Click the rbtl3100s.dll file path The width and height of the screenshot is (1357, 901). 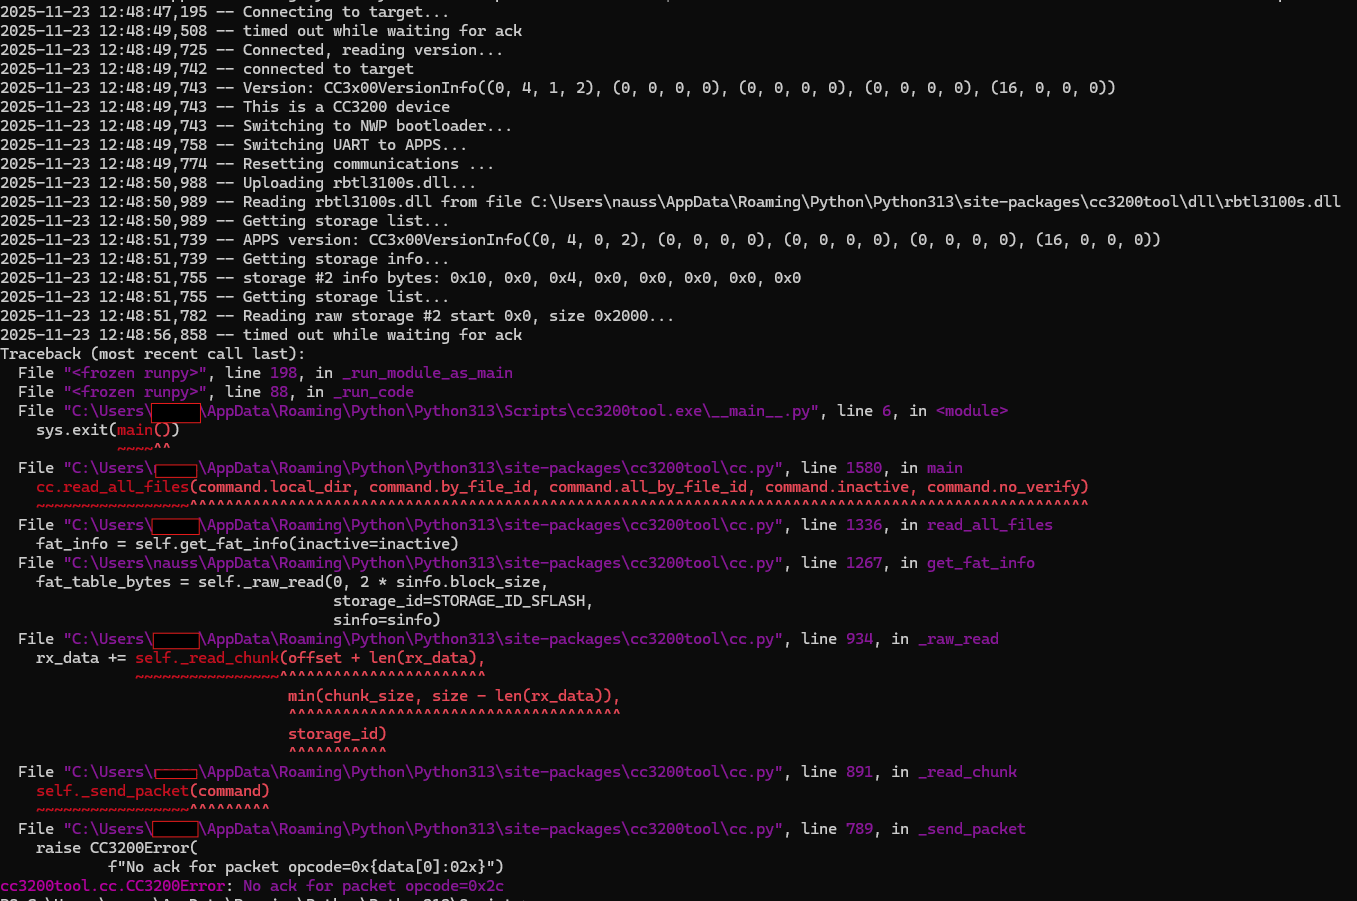coord(935,202)
